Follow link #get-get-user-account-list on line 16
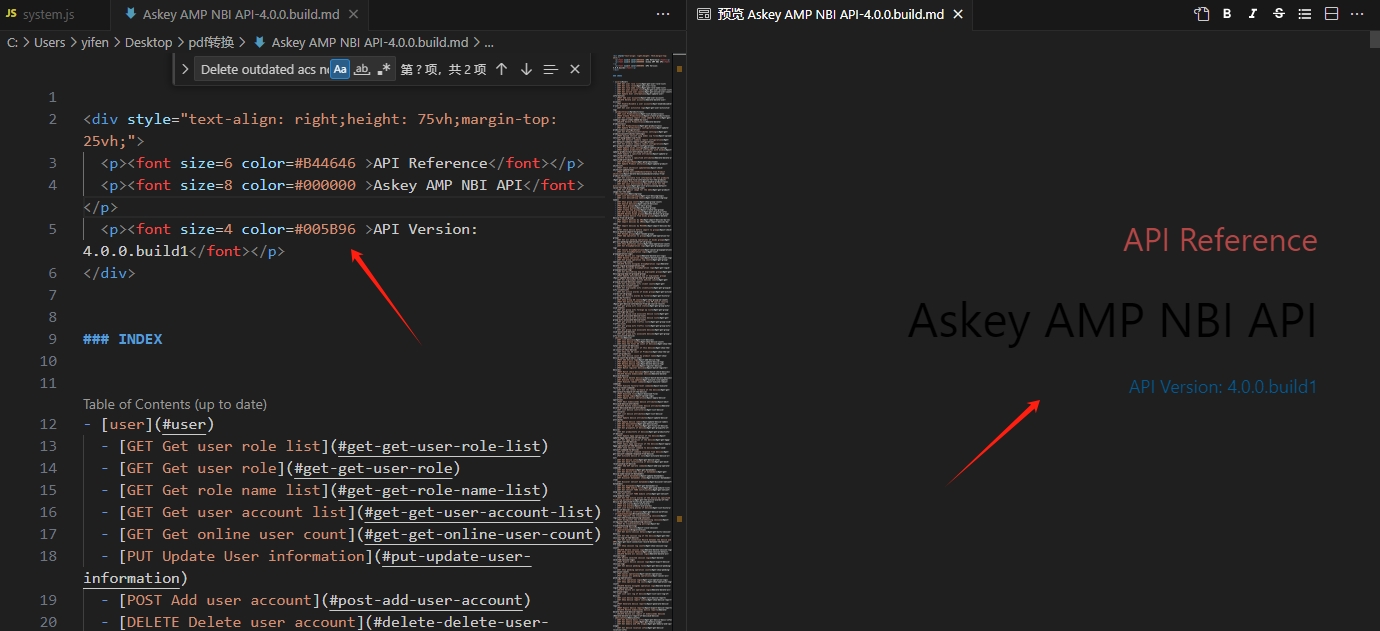This screenshot has height=631, width=1380. (479, 512)
